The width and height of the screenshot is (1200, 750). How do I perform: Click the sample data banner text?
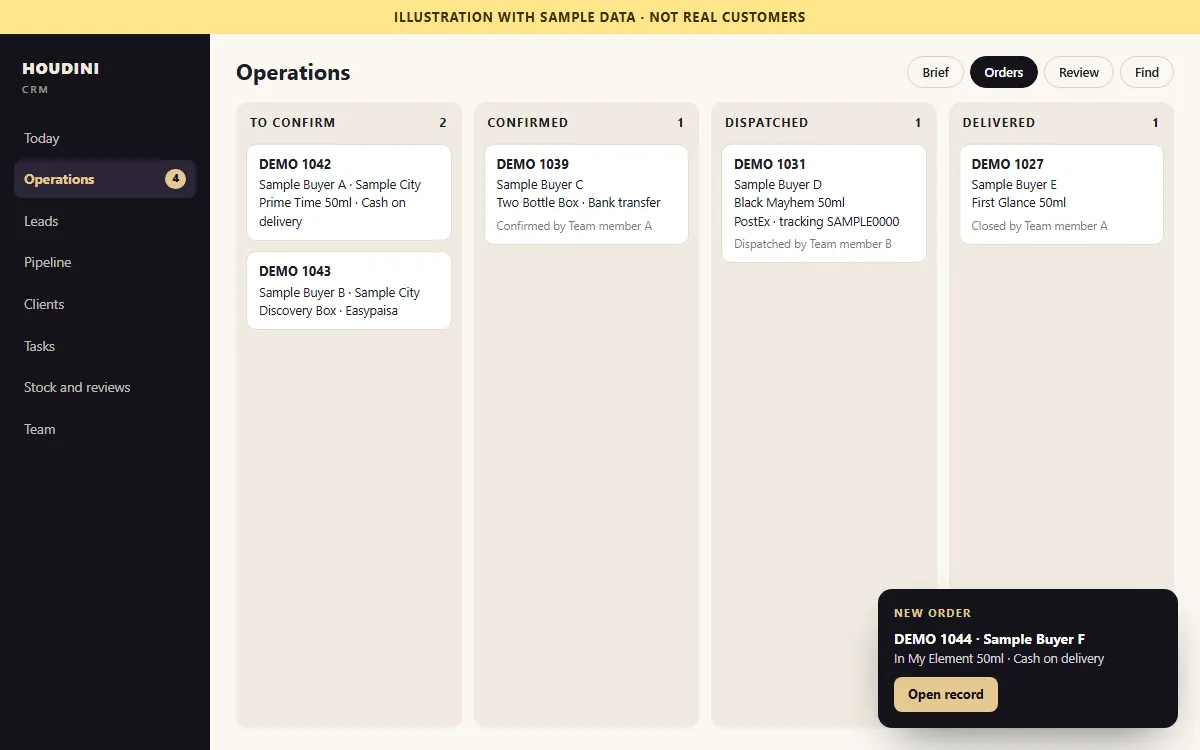pyautogui.click(x=600, y=17)
